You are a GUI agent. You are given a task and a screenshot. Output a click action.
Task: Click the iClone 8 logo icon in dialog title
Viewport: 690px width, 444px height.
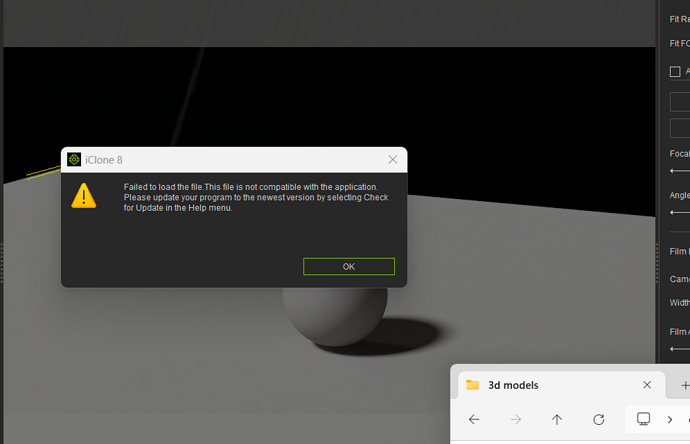point(74,159)
